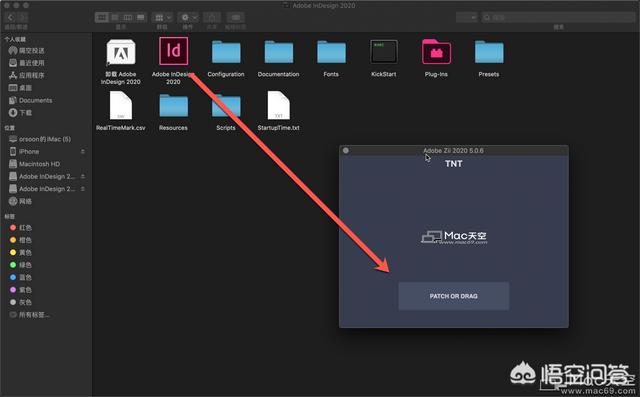Open Desktop (桌面) in sidebar

[x=20, y=88]
